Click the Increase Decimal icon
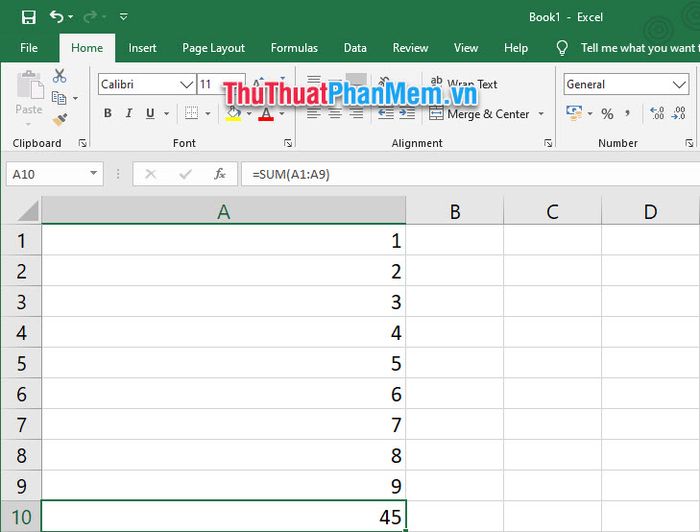Image resolution: width=700 pixels, height=532 pixels. point(657,114)
